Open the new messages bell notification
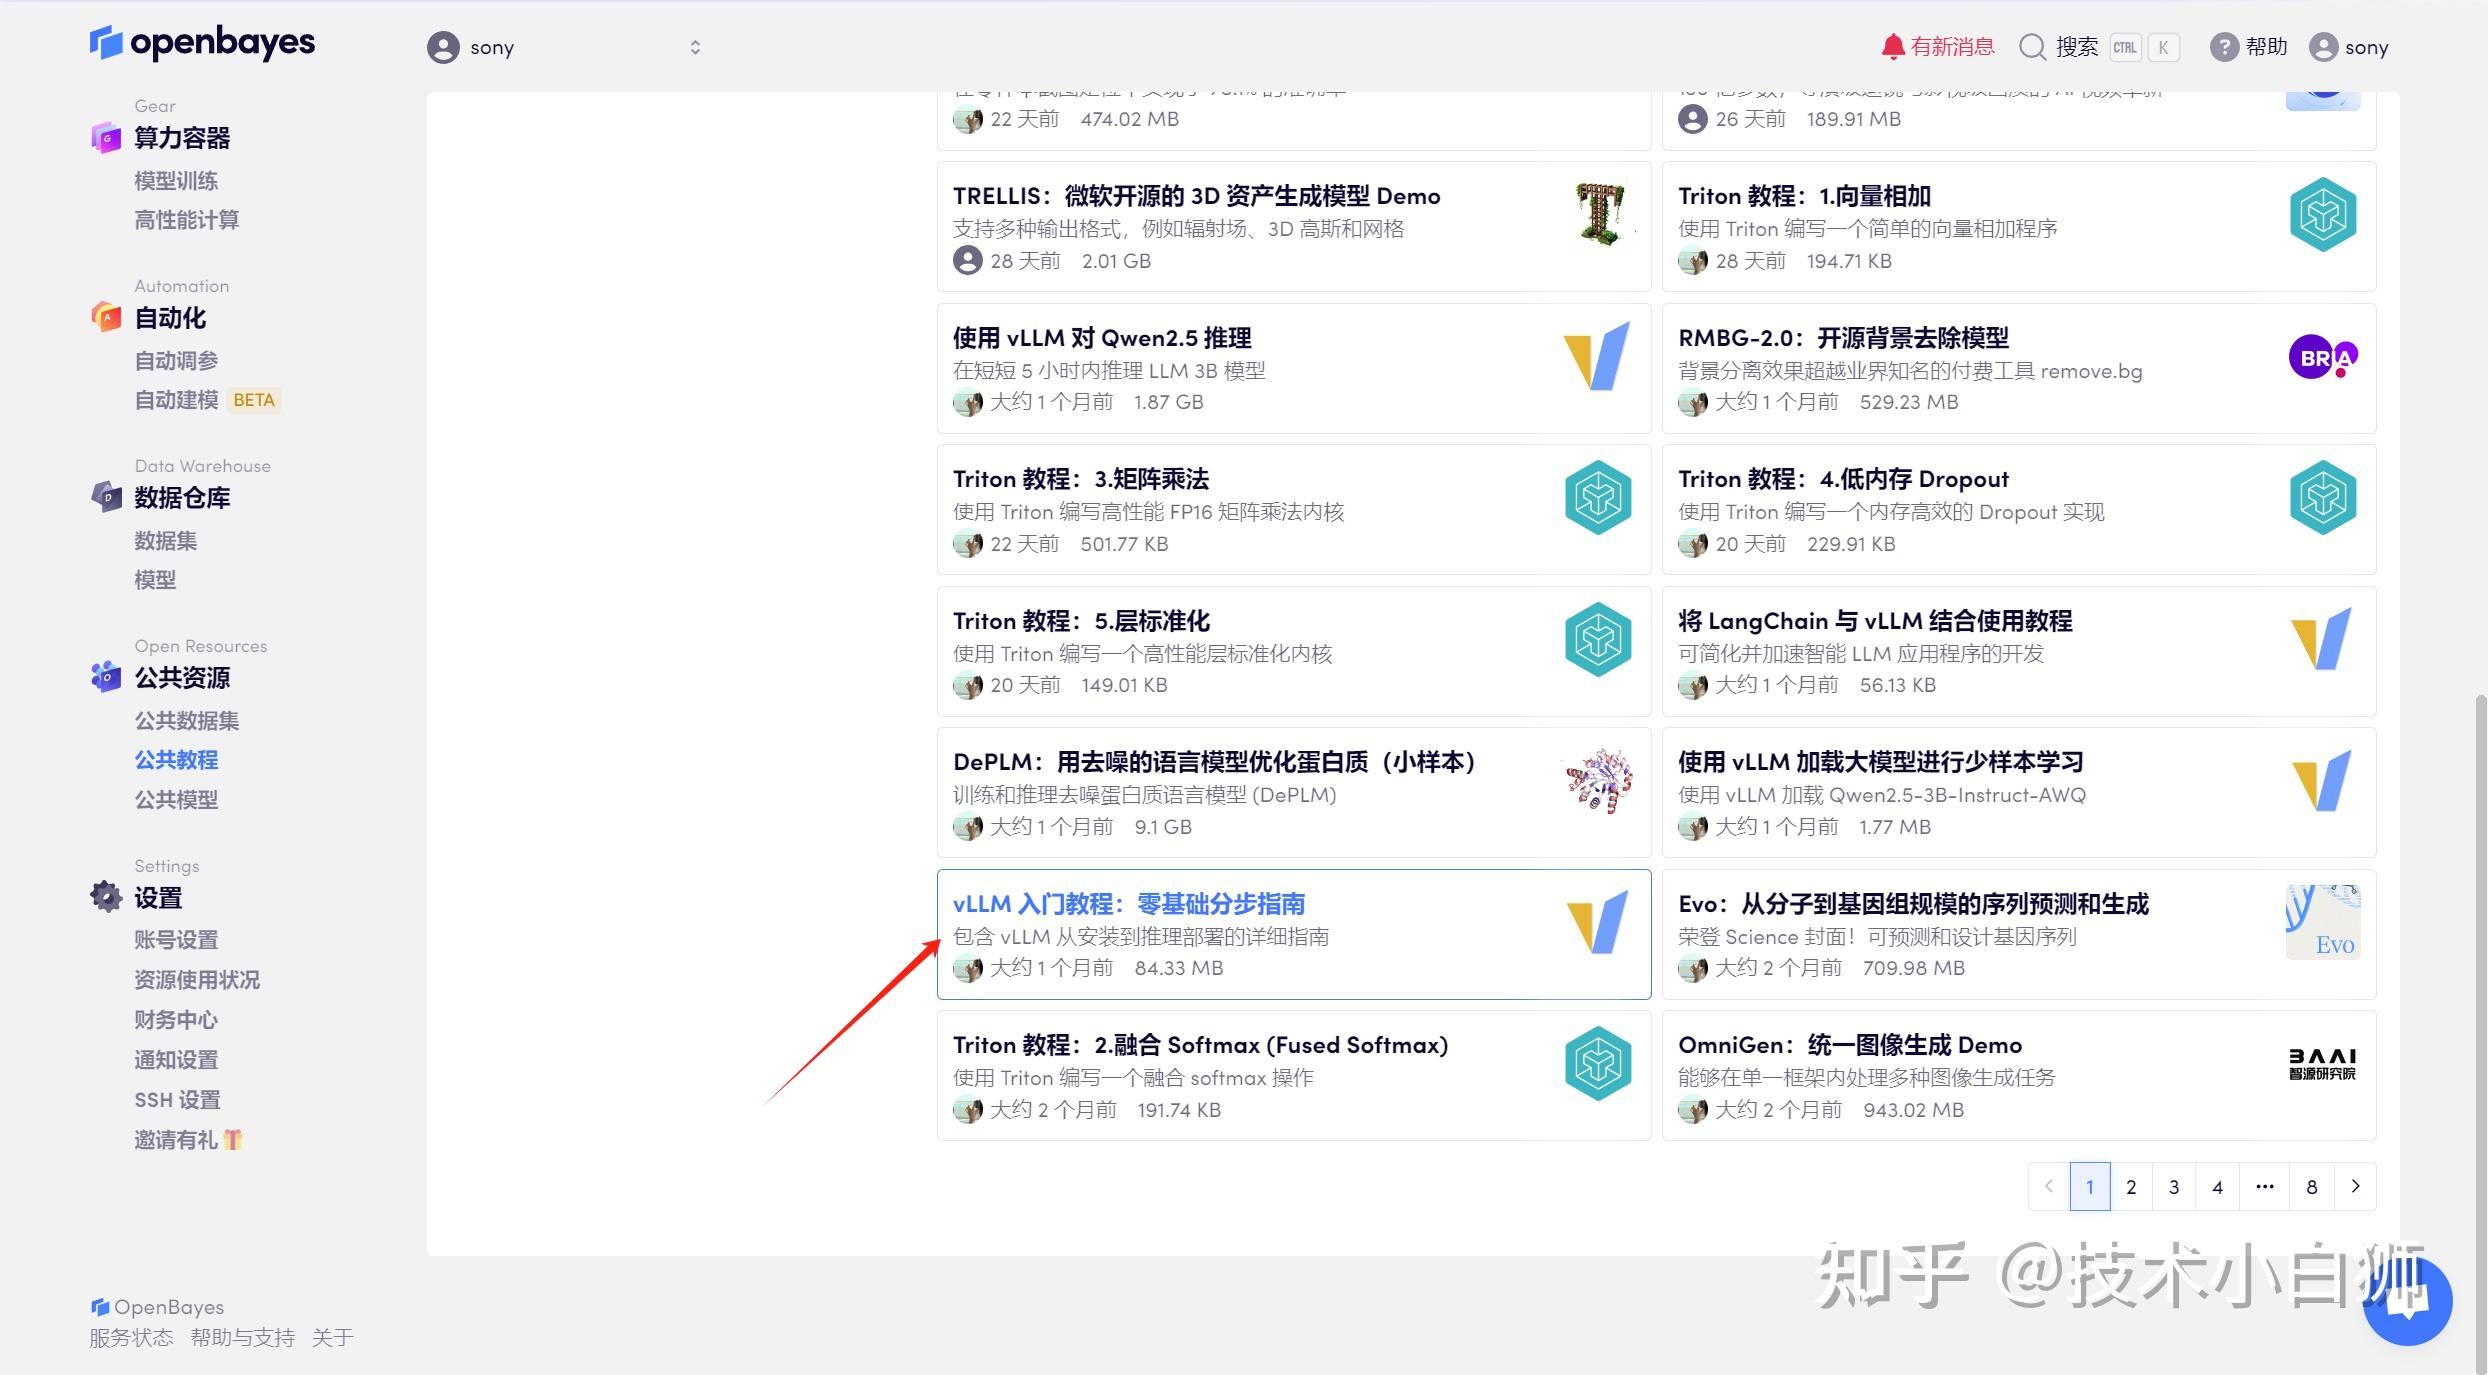The image size is (2488, 1375). click(1892, 47)
